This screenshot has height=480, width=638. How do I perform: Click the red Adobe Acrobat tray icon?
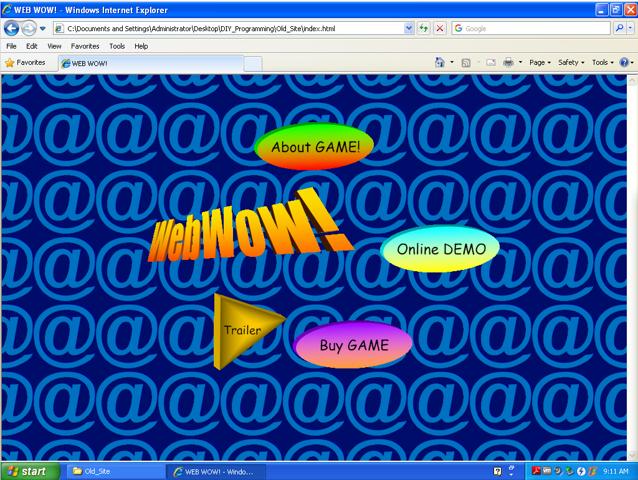[x=536, y=471]
